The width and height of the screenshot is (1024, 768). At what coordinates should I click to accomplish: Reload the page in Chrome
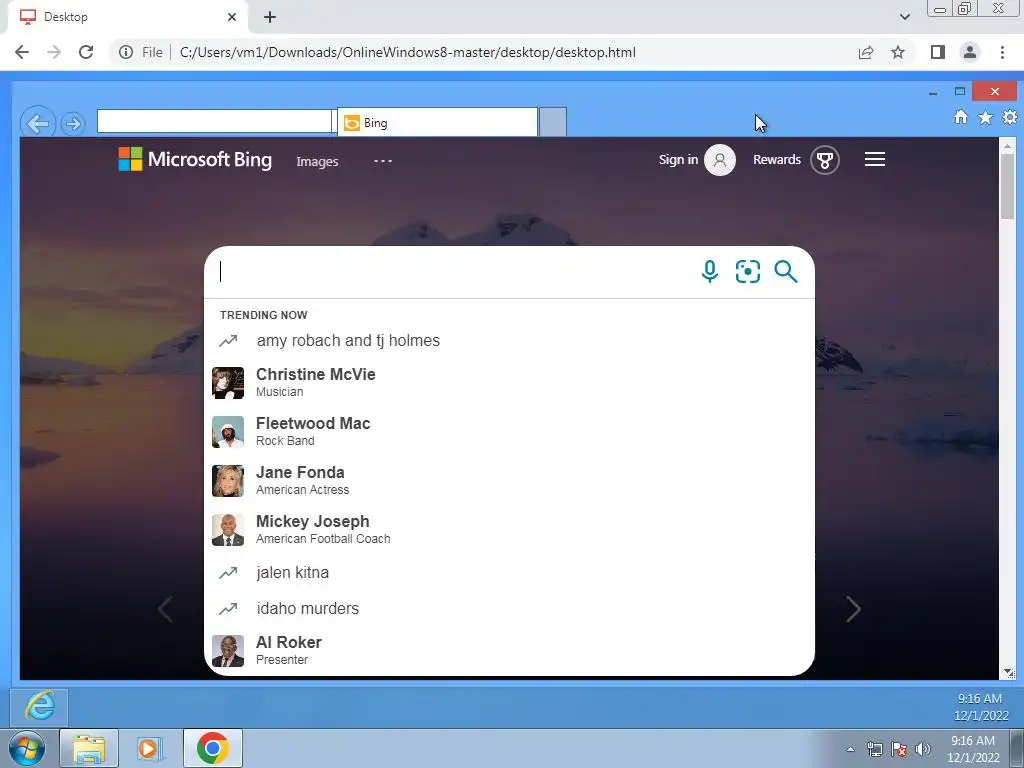86,52
